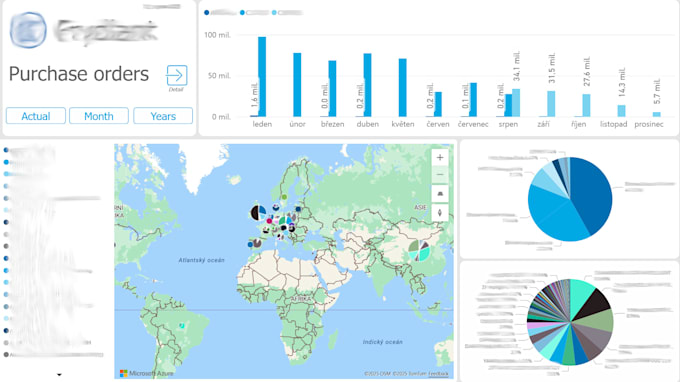Select the duben bar in chart
The height and width of the screenshot is (382, 680).
coord(367,85)
